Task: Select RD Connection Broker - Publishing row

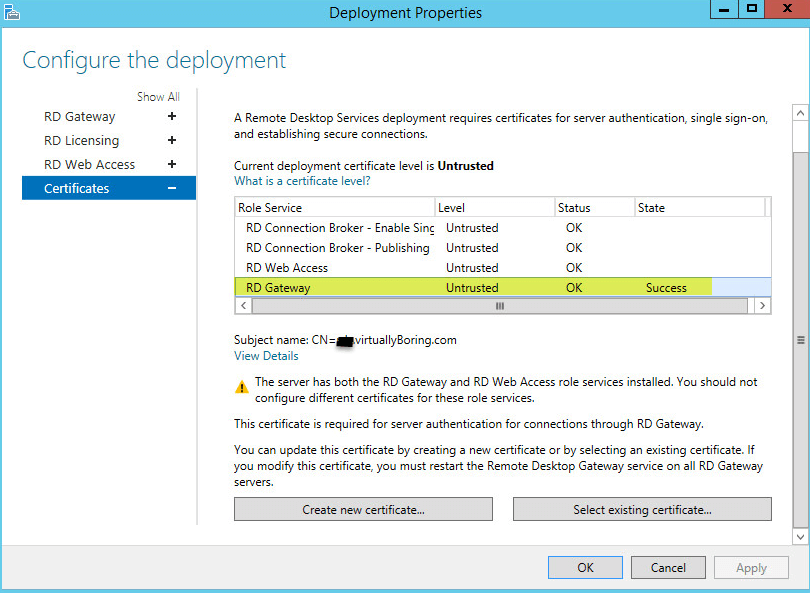Action: click(503, 248)
